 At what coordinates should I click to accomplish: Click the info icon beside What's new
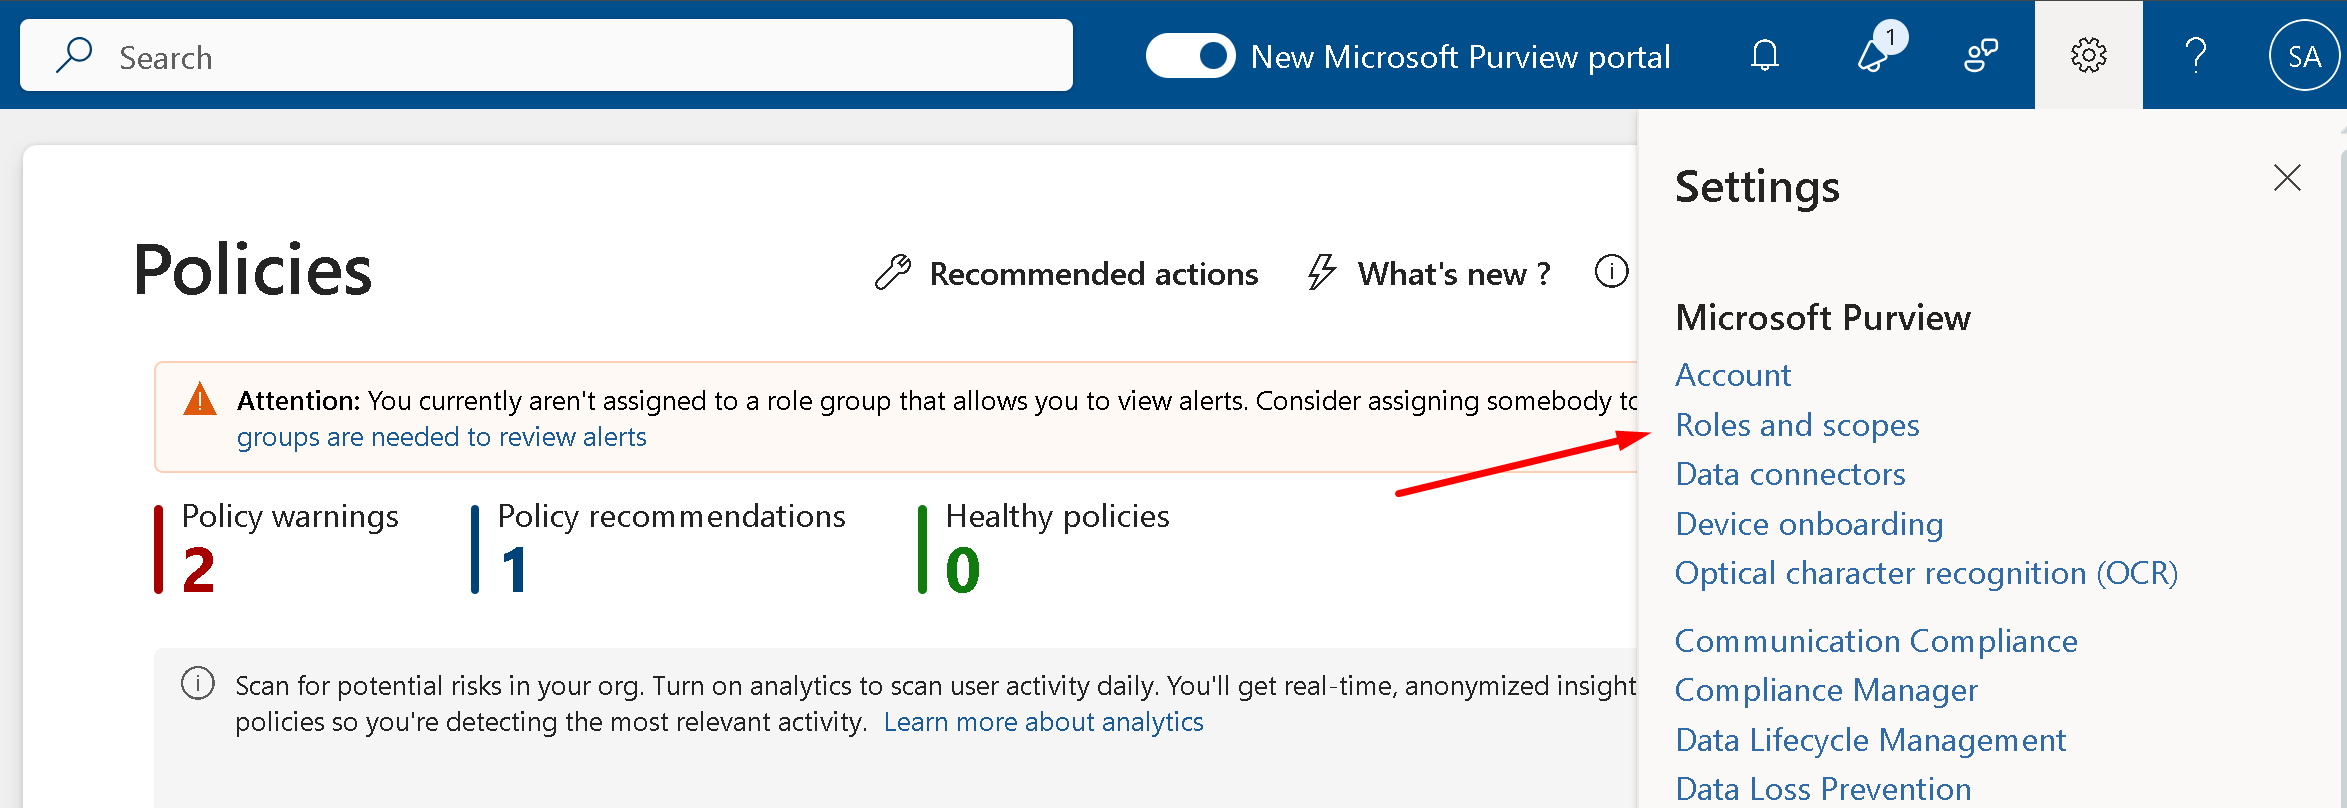pos(1611,271)
